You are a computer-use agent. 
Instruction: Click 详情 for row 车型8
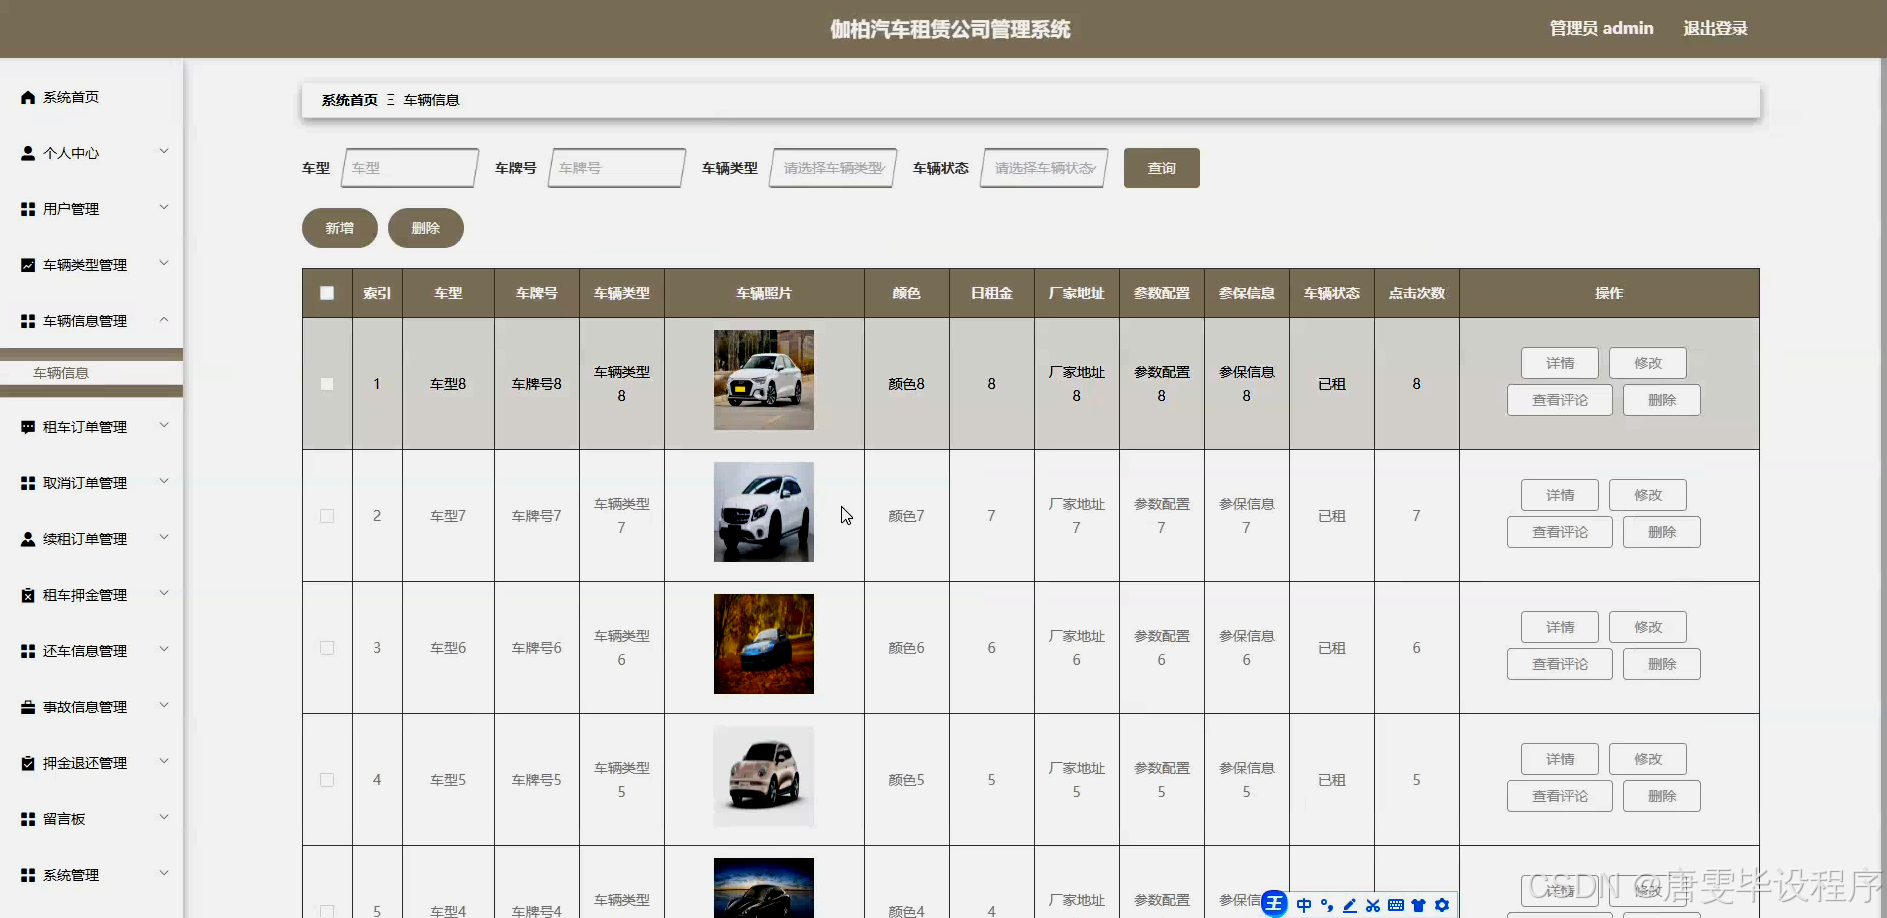[x=1559, y=363]
